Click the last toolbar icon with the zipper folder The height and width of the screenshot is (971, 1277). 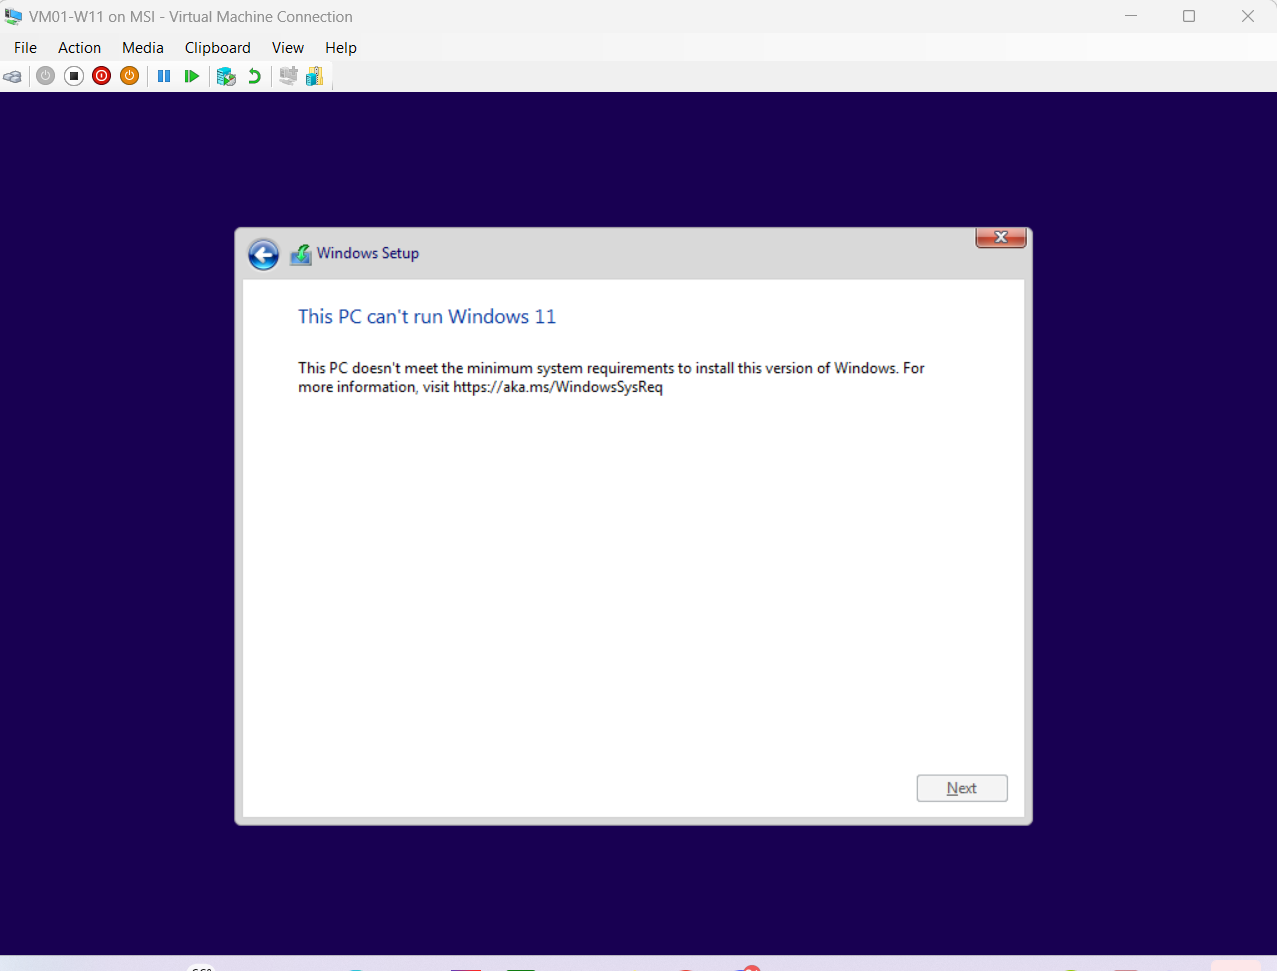click(x=315, y=76)
